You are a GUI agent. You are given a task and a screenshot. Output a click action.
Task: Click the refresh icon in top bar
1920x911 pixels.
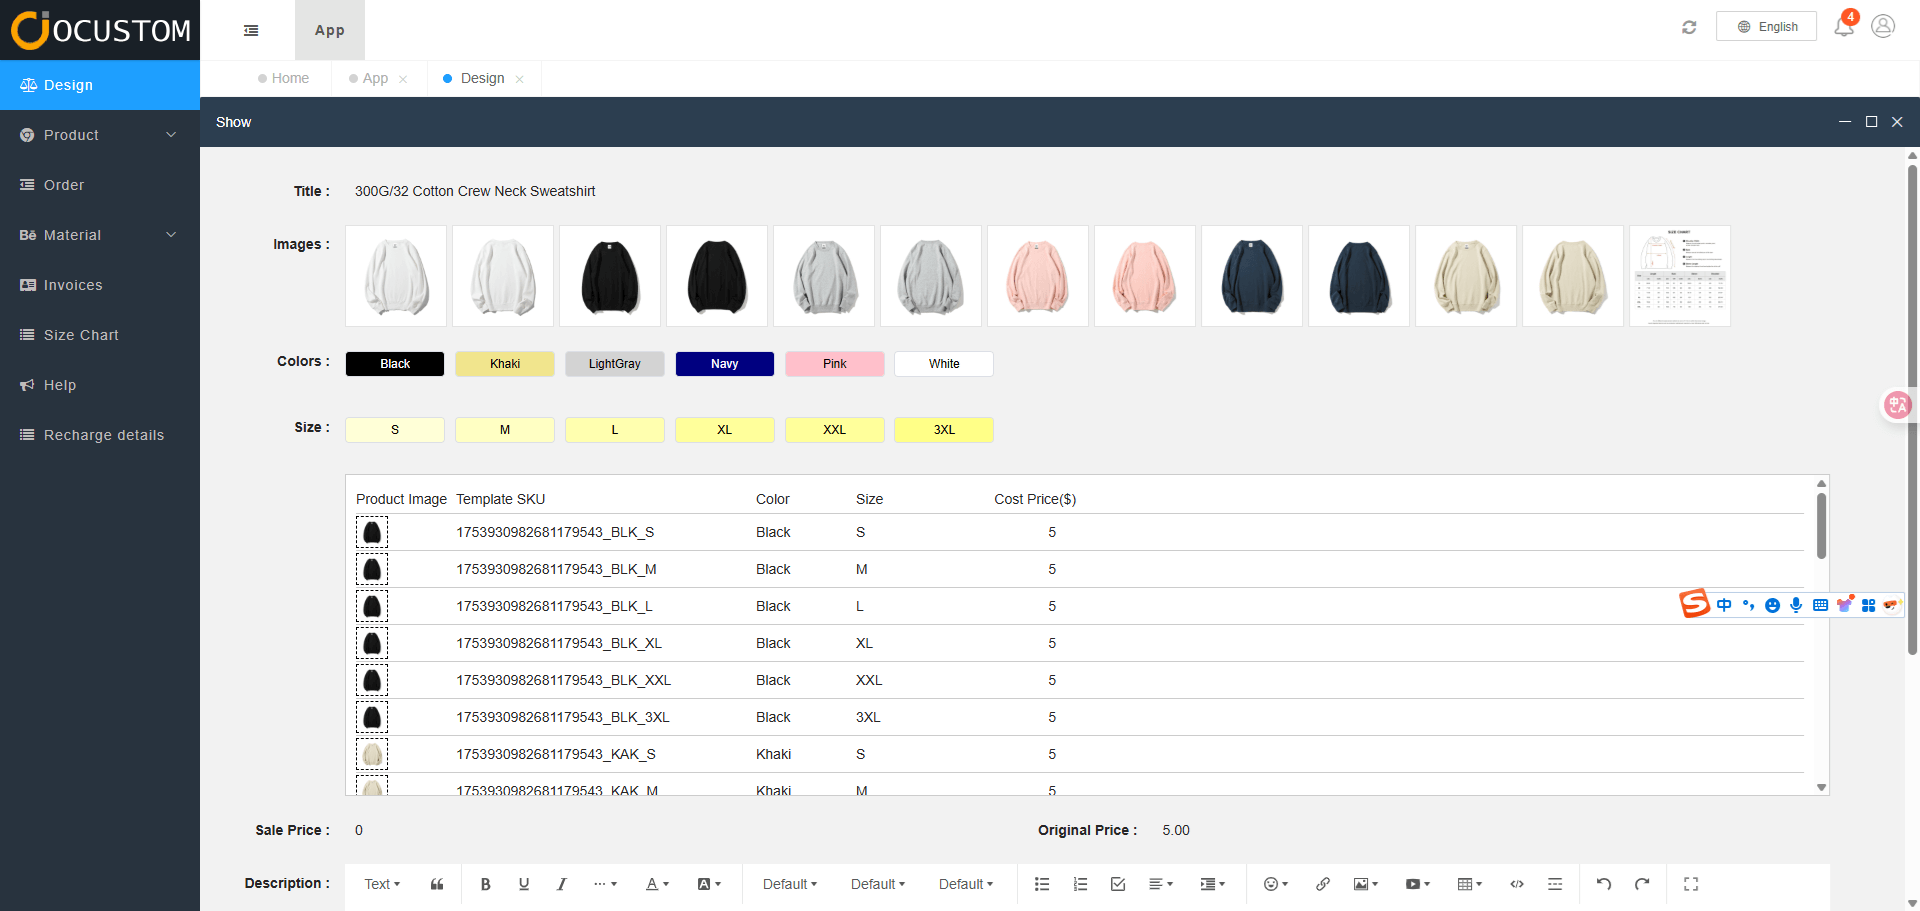click(x=1689, y=27)
